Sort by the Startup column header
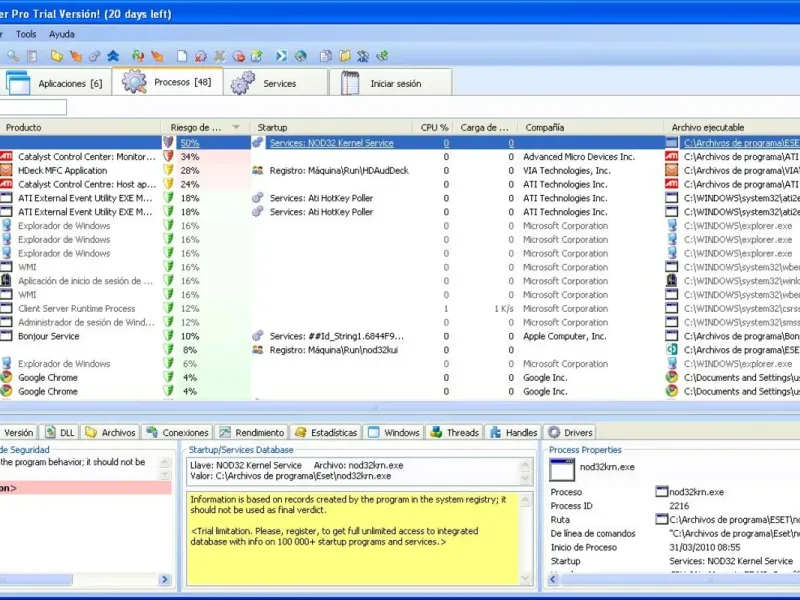Image resolution: width=800 pixels, height=600 pixels. [331, 127]
